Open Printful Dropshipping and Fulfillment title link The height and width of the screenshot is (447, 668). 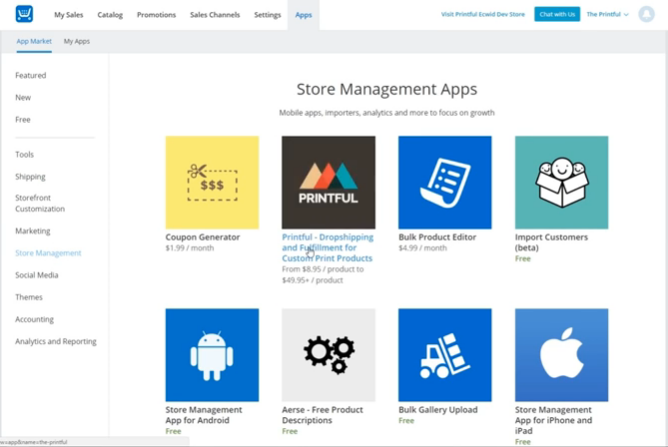[328, 248]
